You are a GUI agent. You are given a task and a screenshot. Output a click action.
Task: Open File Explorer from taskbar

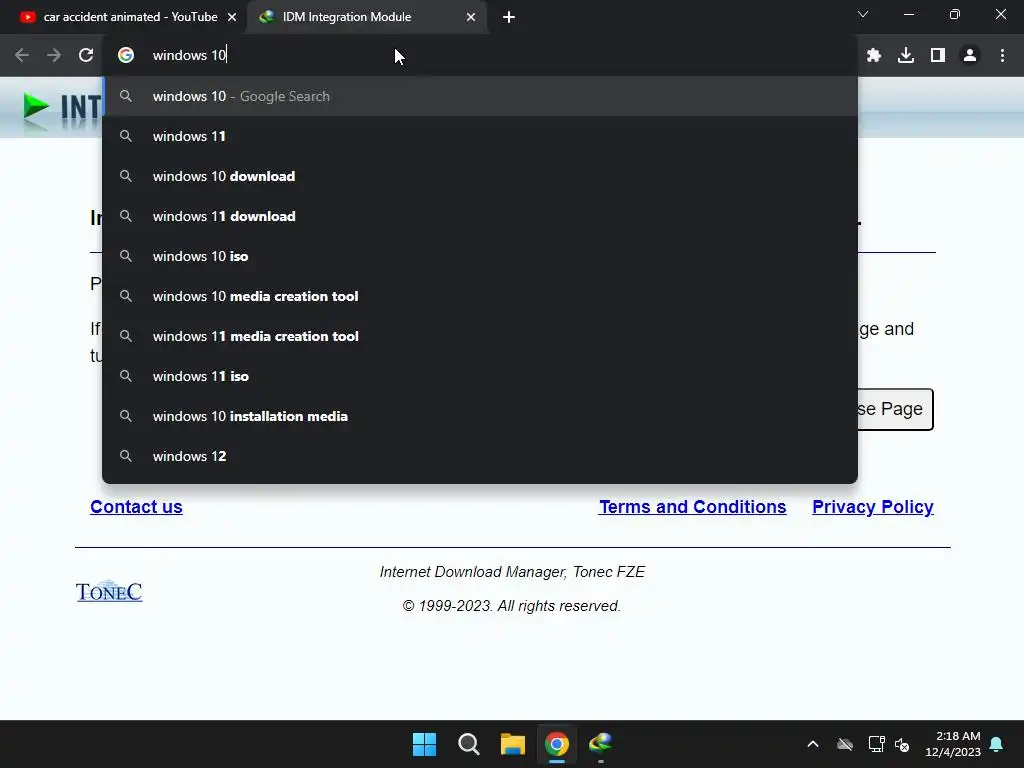pyautogui.click(x=513, y=744)
